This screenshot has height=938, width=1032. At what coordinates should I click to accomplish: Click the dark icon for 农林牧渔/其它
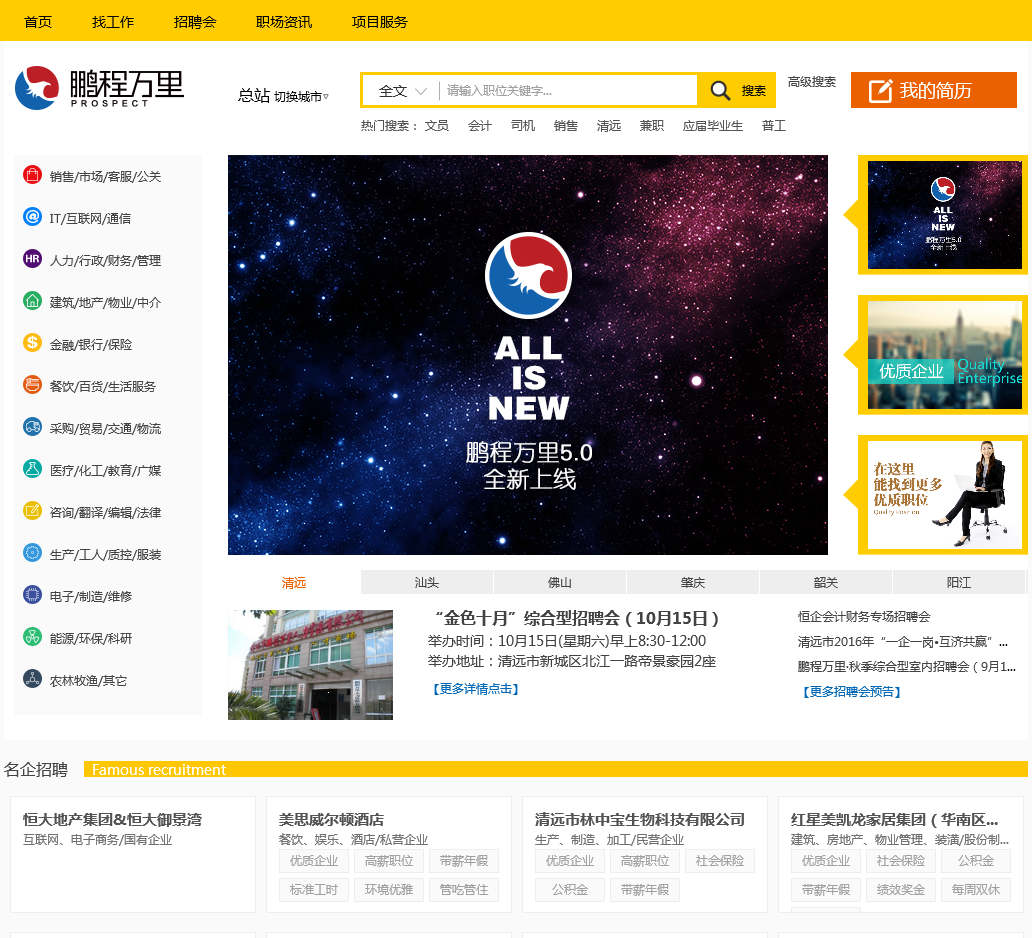click(x=32, y=679)
